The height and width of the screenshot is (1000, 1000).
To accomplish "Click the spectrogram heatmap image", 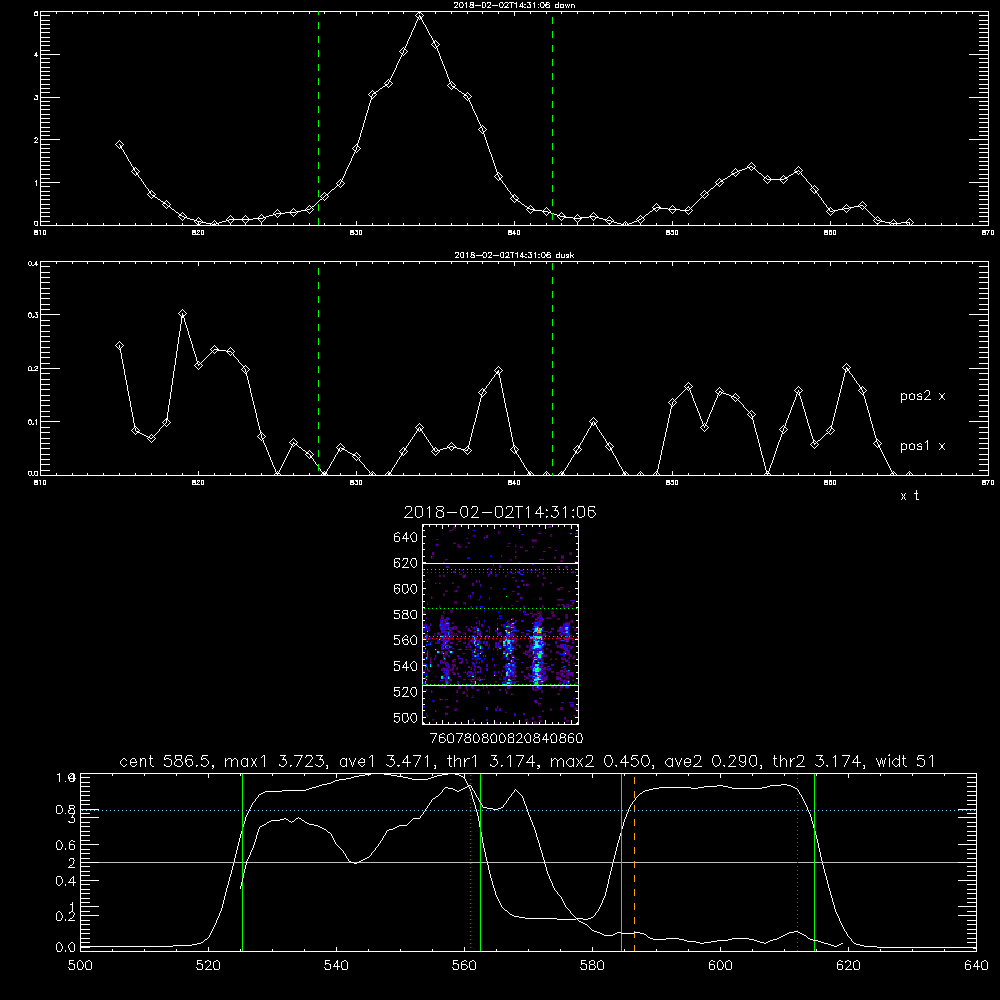I will coord(500,624).
